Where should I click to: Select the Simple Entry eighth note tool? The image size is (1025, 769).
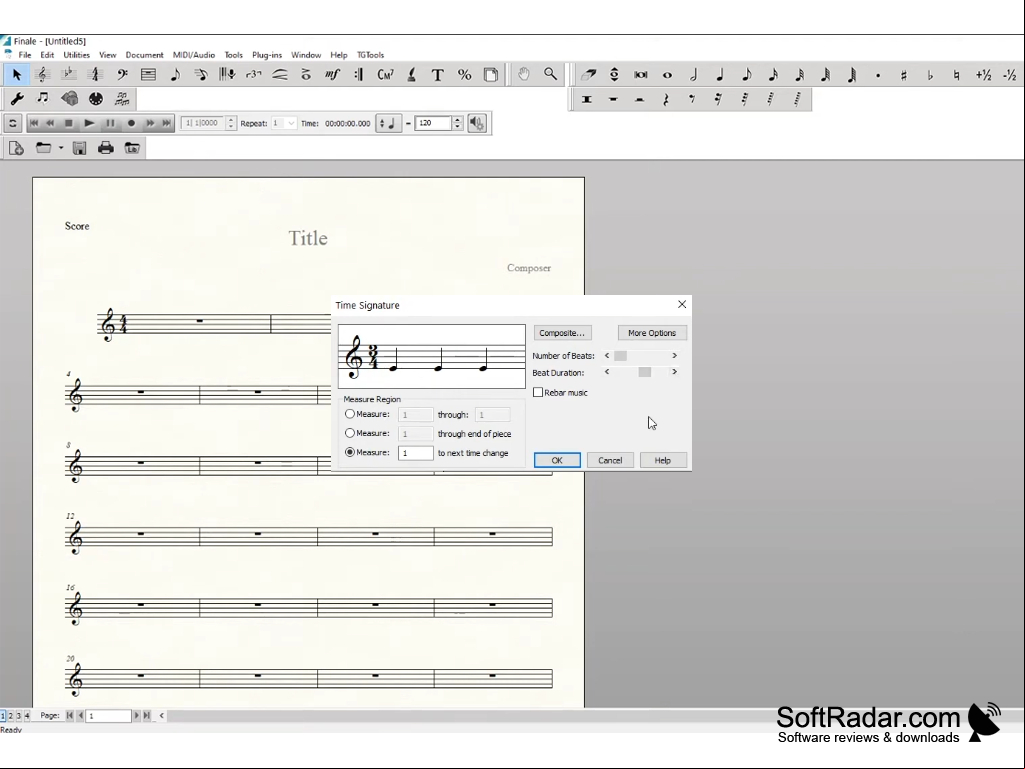175,75
